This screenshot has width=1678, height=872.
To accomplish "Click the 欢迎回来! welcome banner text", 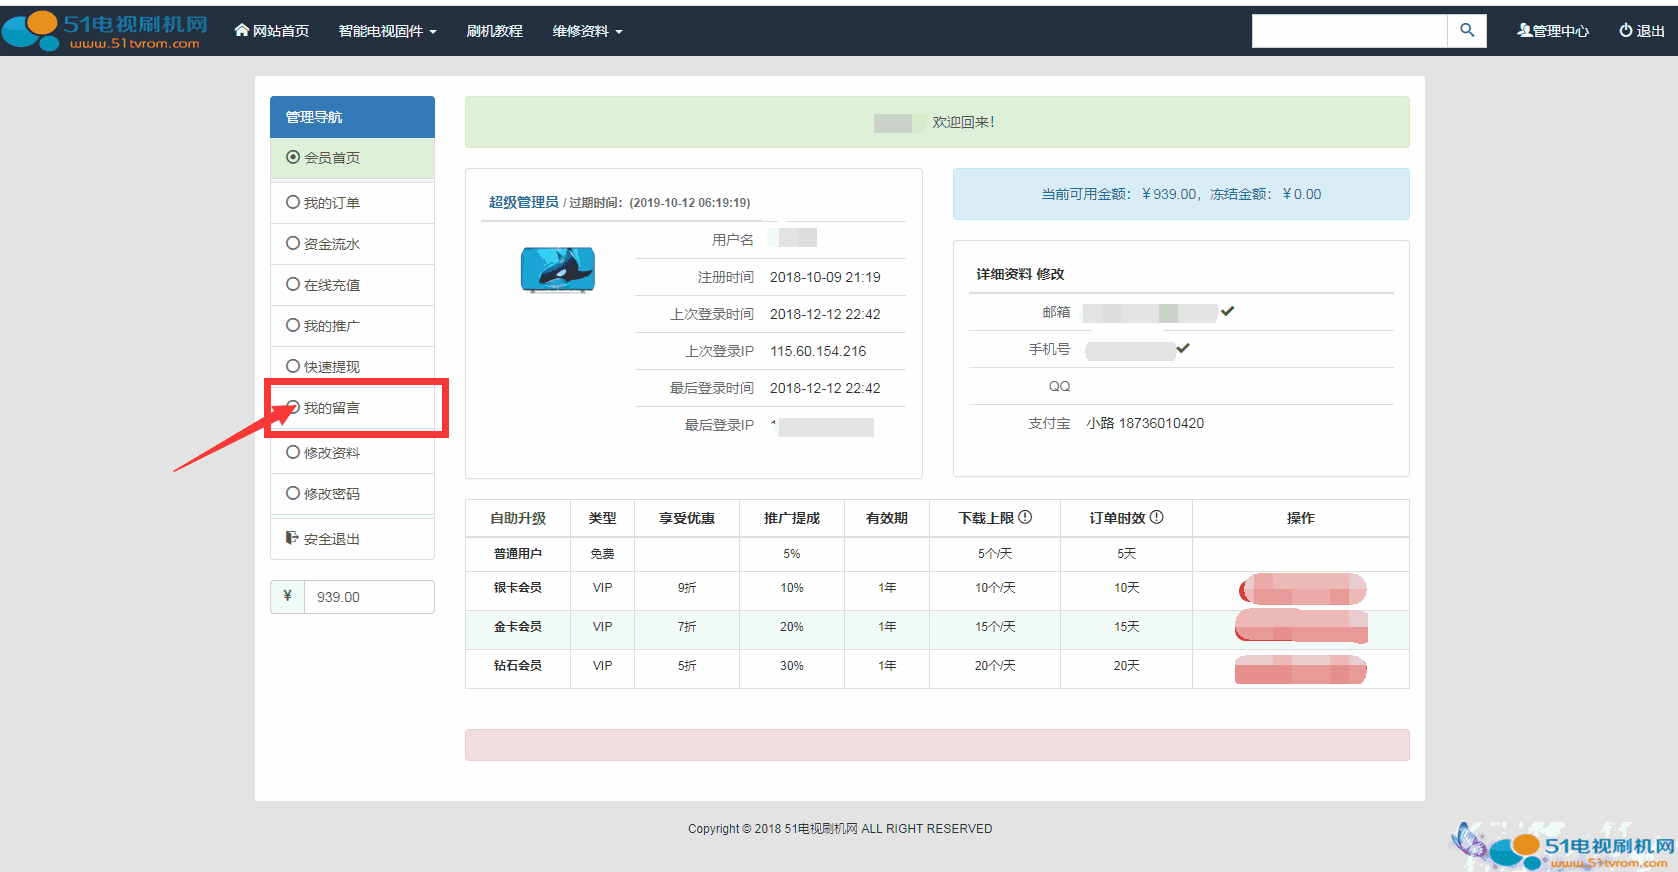I will [x=963, y=122].
